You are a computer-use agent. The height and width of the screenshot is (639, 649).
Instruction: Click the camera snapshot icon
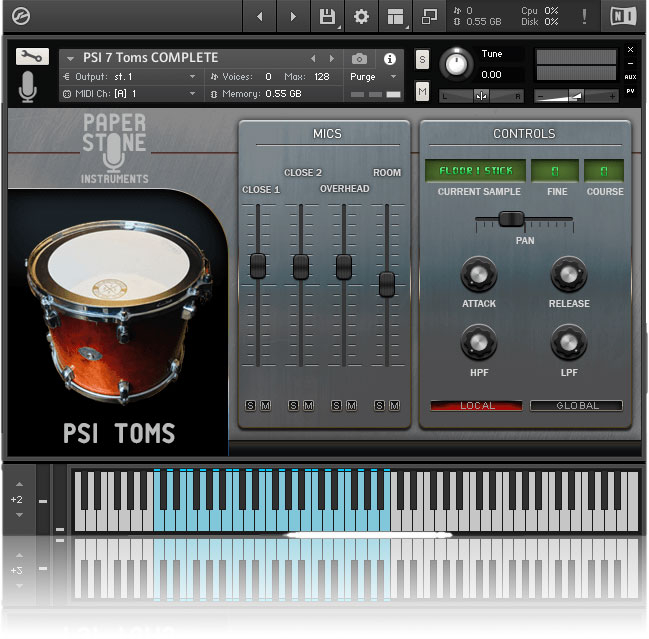pyautogui.click(x=359, y=59)
